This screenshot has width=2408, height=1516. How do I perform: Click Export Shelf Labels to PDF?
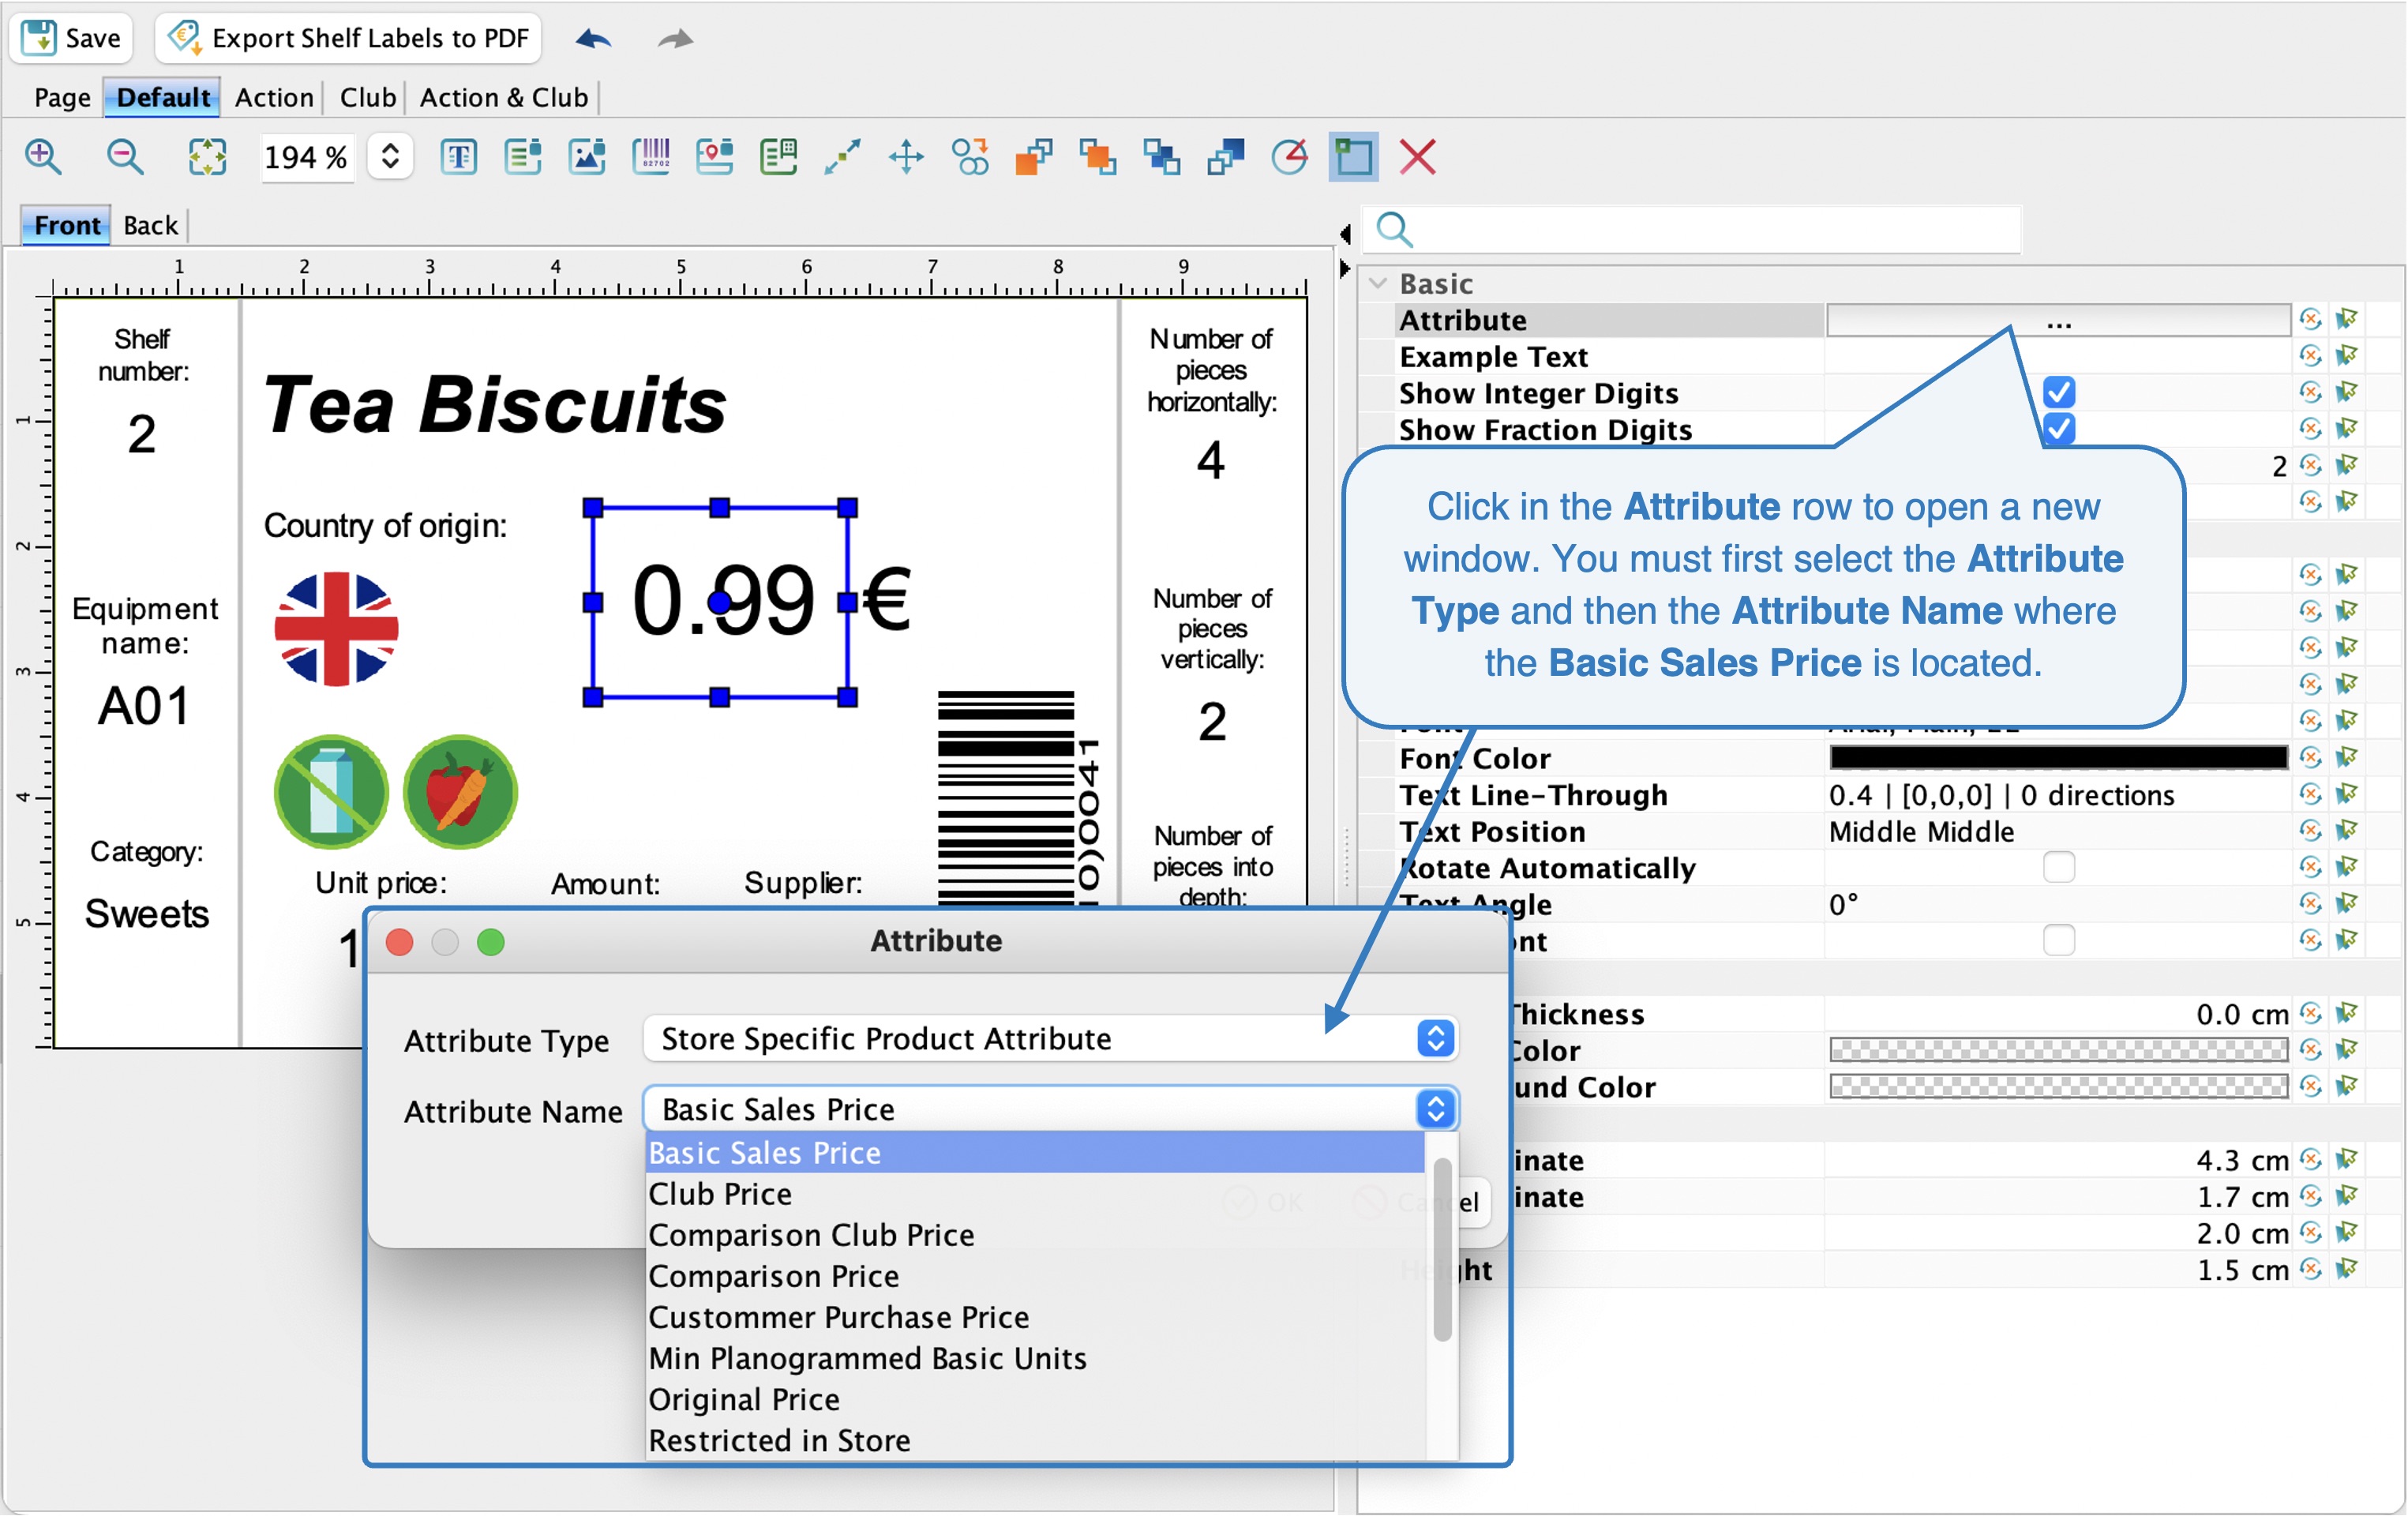coord(348,38)
